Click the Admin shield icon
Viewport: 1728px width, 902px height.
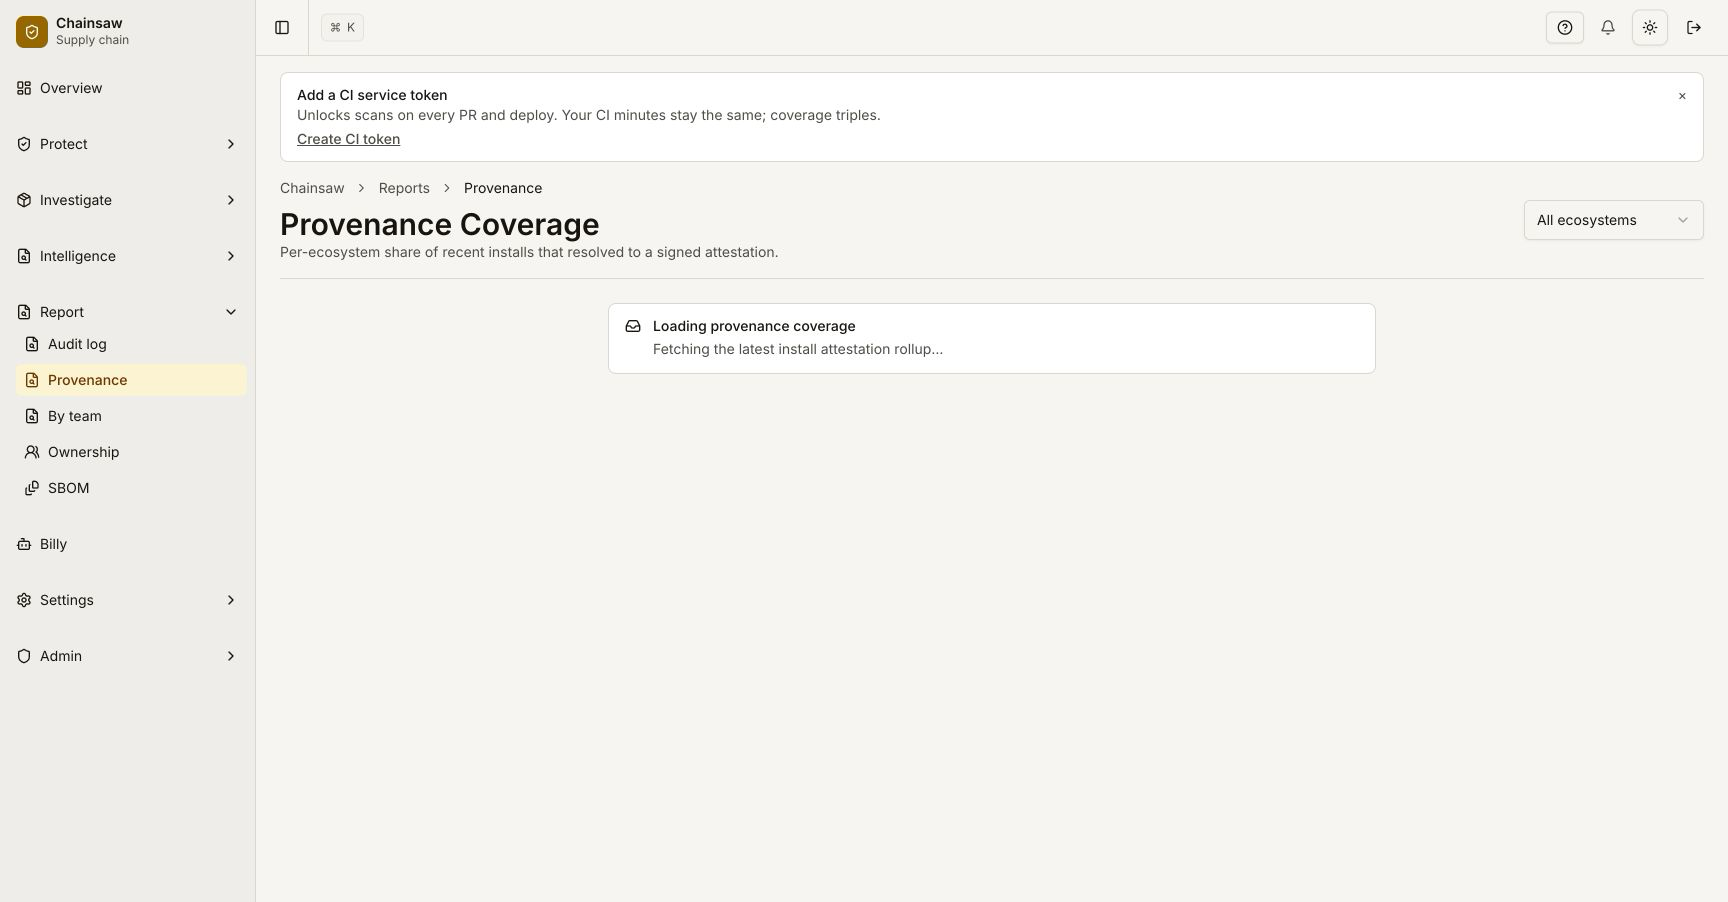tap(24, 656)
